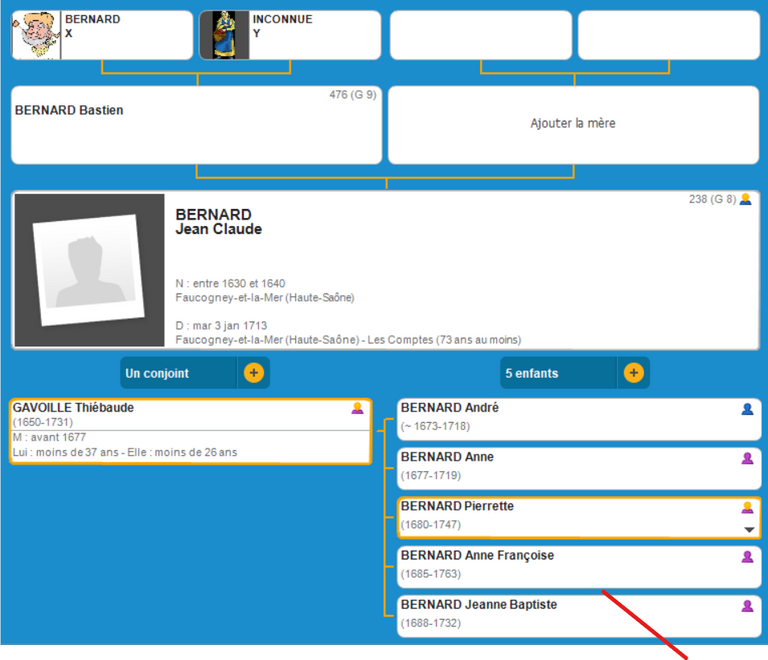Open the father card BERNARD Bastien
Screen dimensions: 768x660
[x=196, y=124]
